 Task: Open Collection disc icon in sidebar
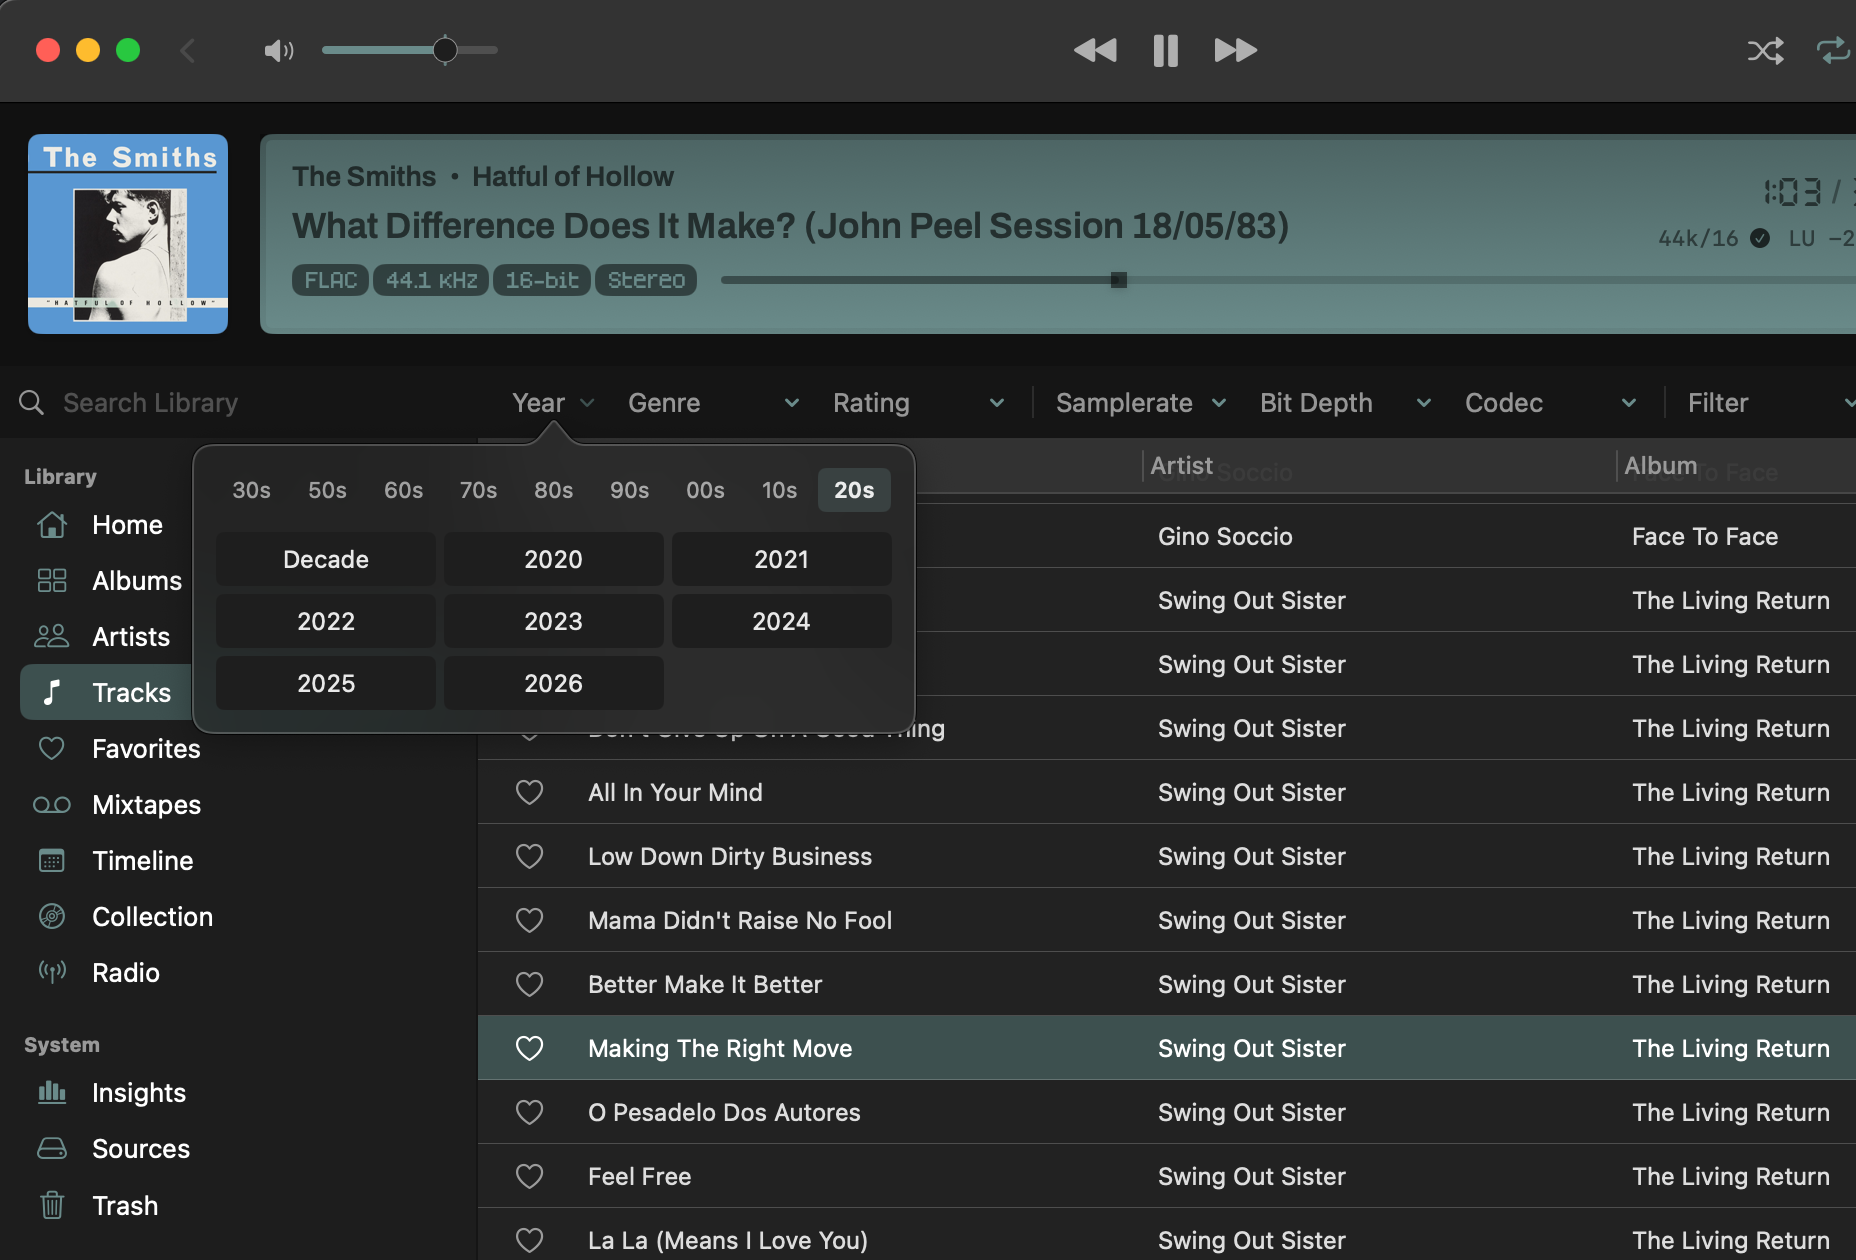point(52,917)
